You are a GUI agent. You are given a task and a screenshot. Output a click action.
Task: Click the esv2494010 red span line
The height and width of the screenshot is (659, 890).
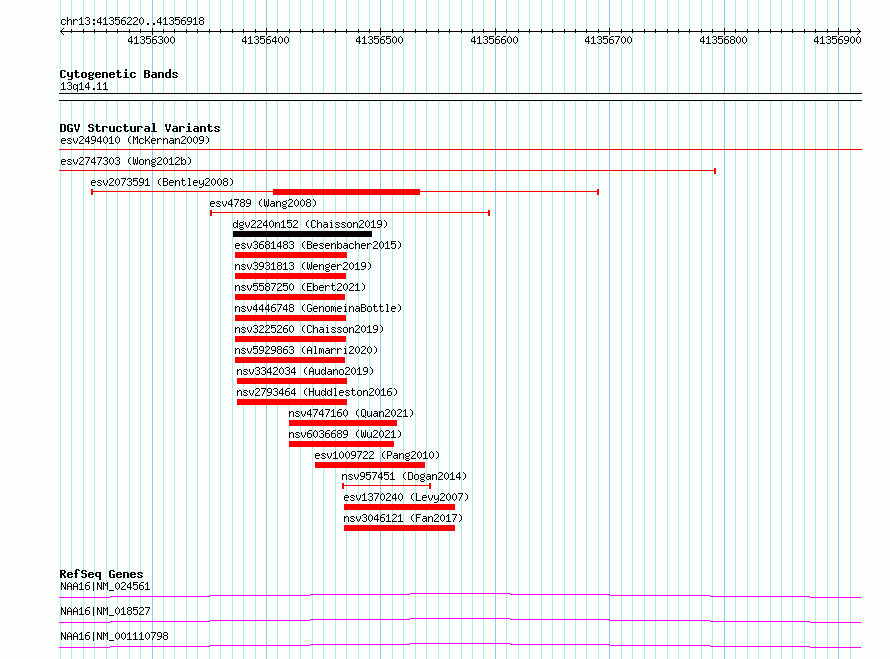[x=460, y=149]
